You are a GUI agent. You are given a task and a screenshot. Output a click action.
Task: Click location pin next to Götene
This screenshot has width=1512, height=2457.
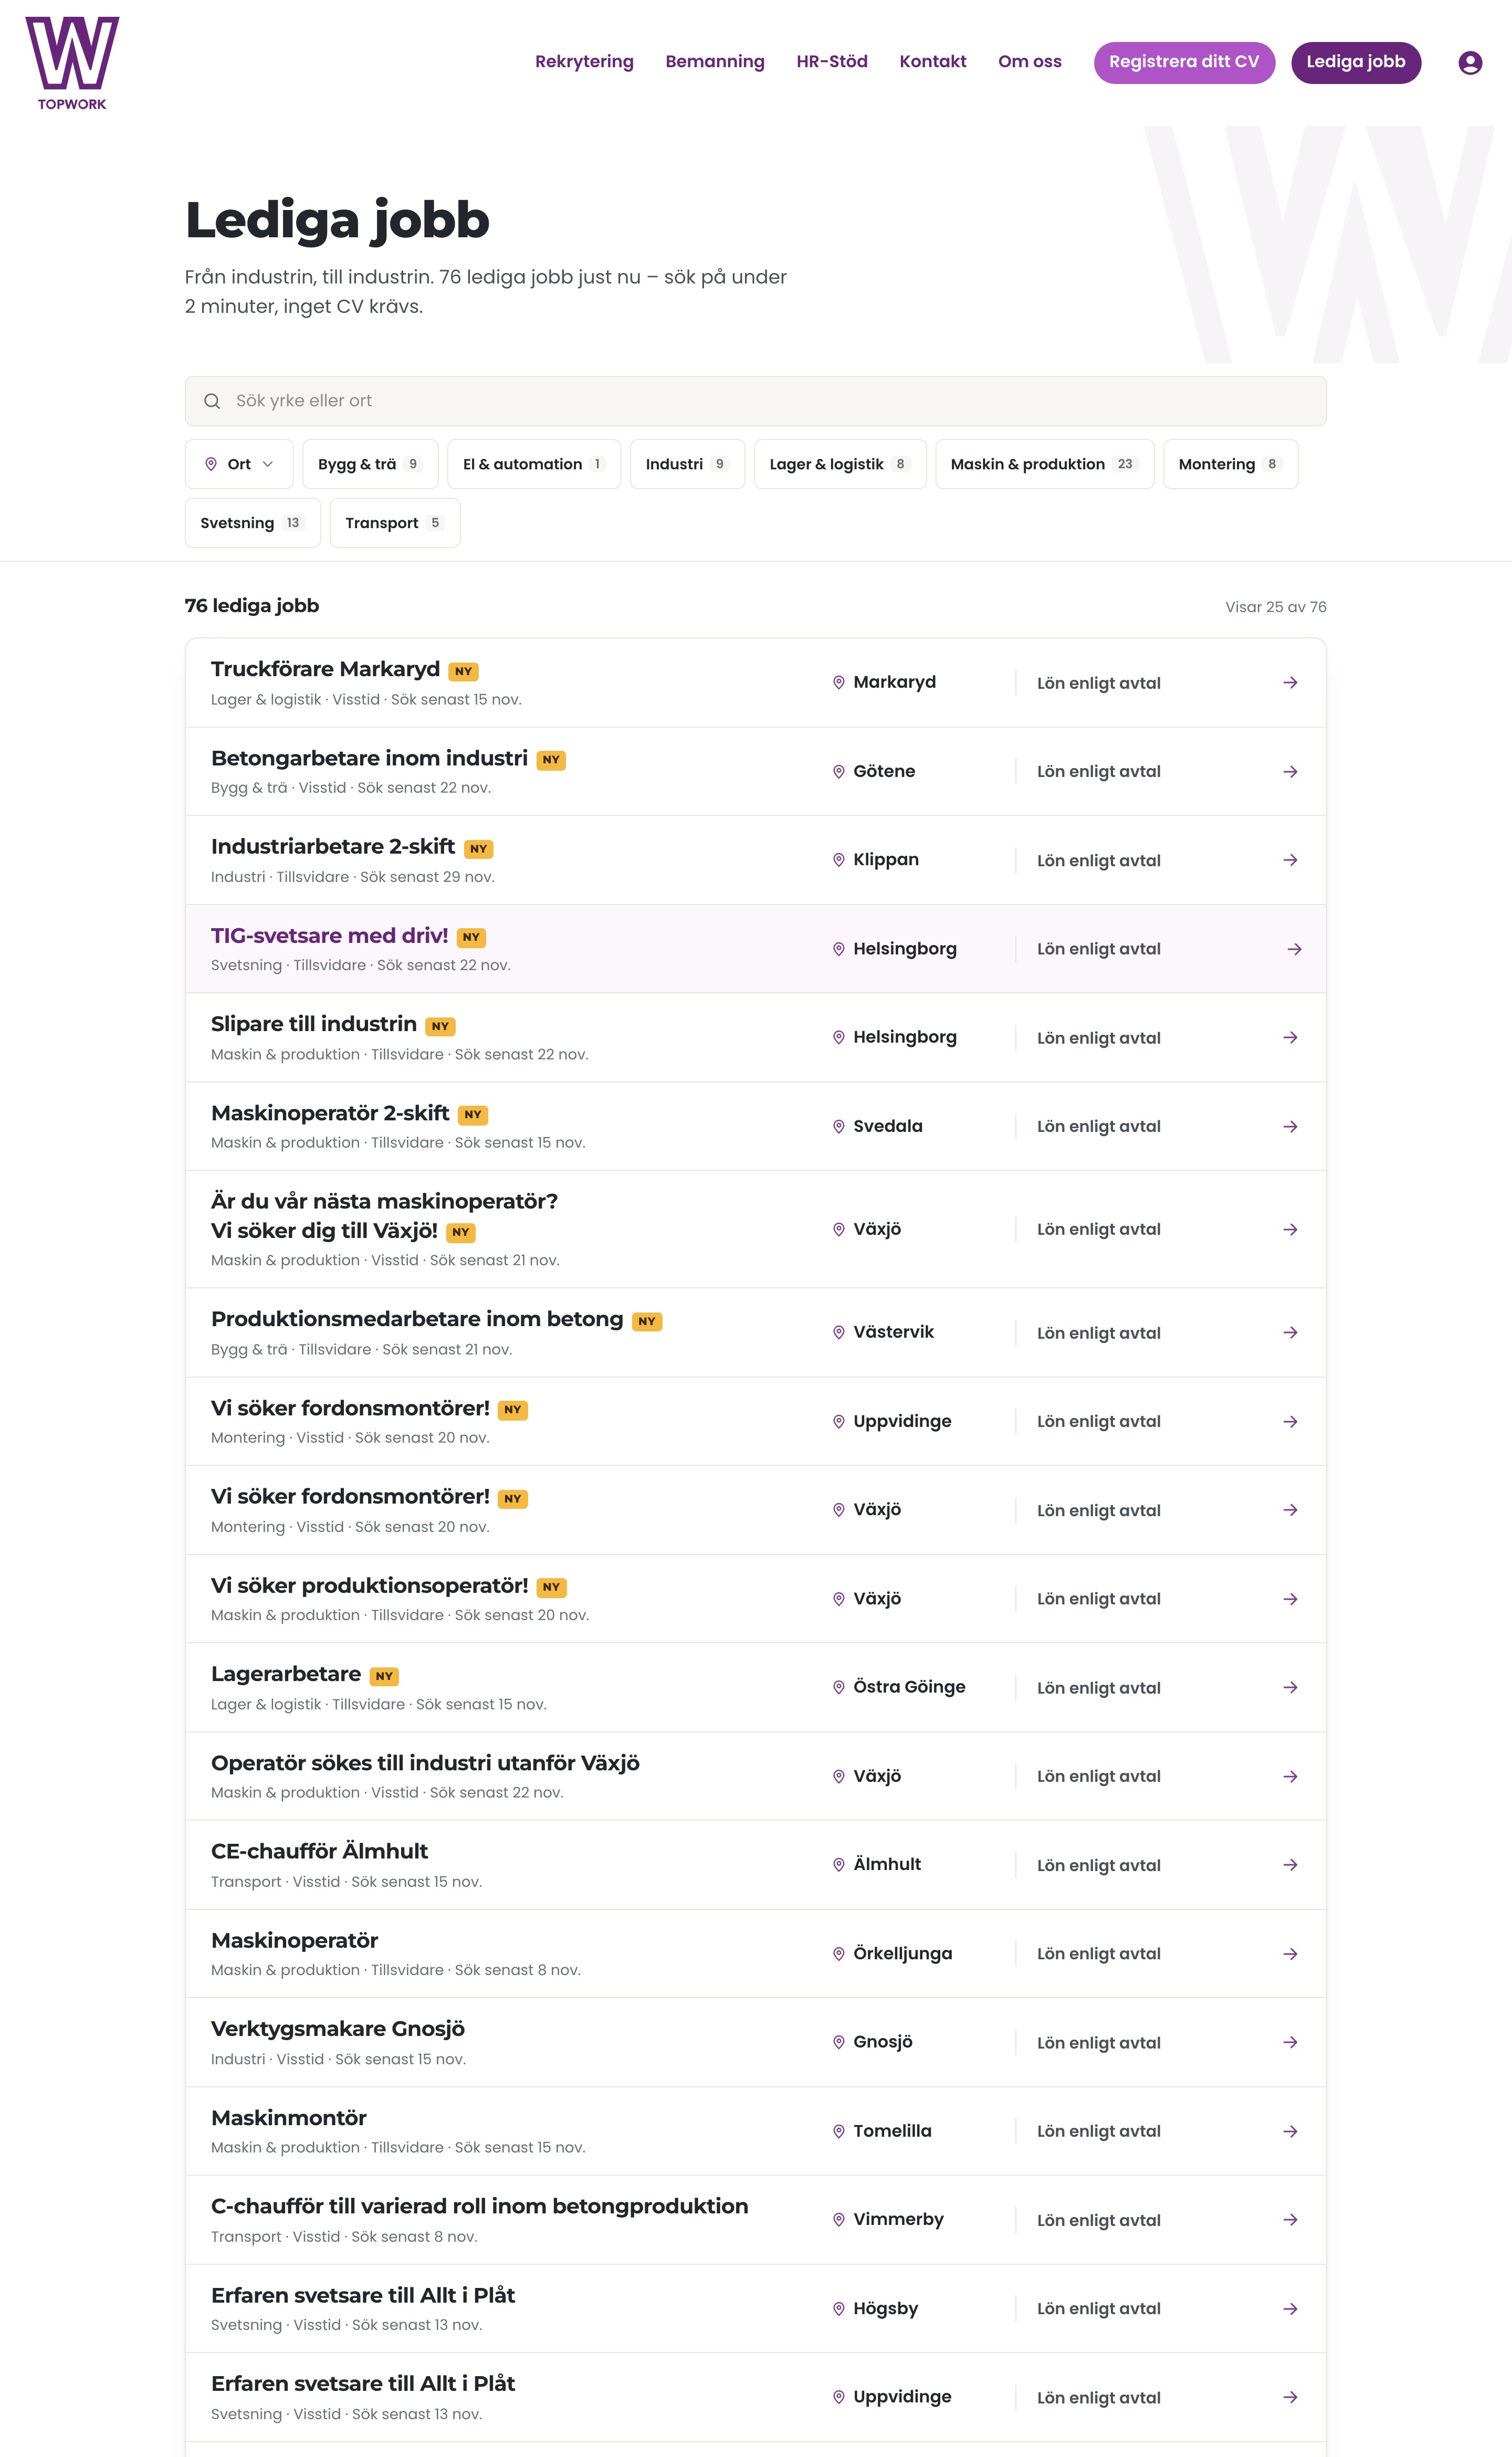(839, 772)
